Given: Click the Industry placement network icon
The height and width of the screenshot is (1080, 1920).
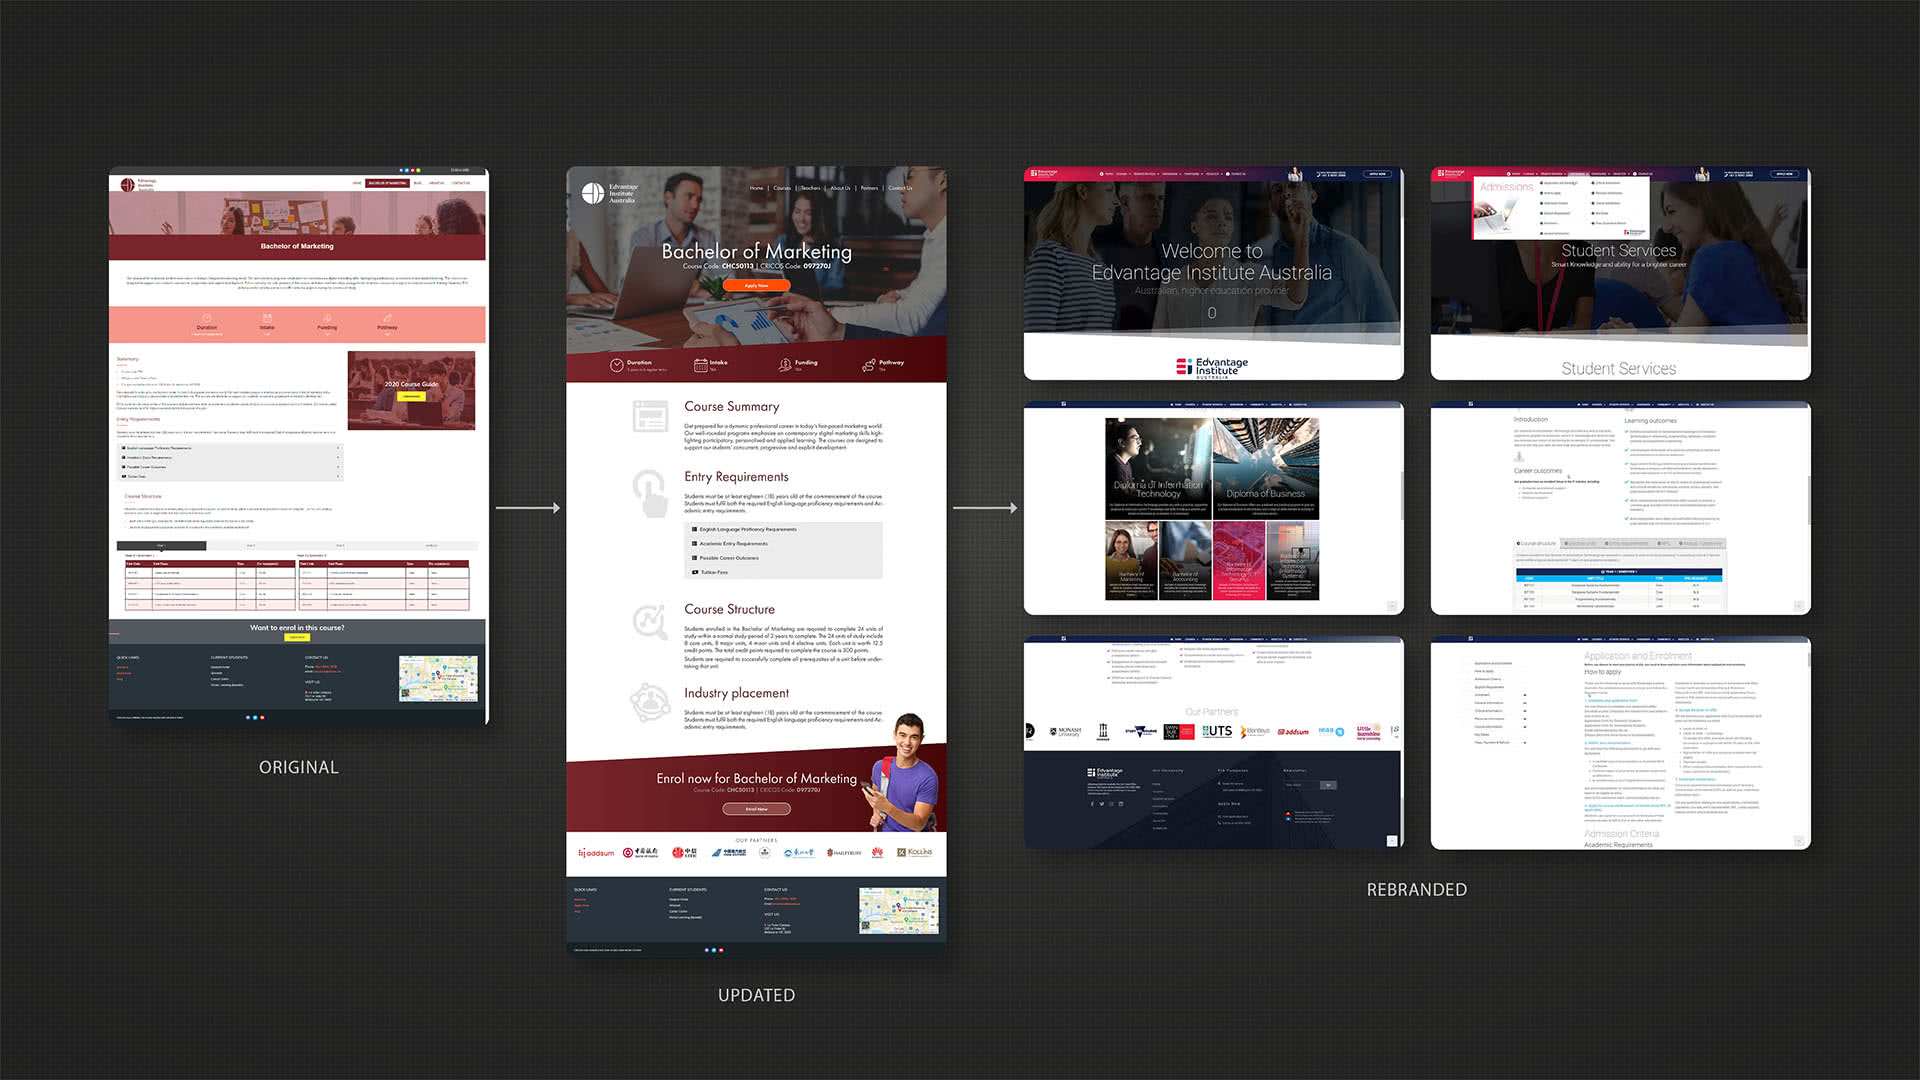Looking at the screenshot, I should [650, 701].
